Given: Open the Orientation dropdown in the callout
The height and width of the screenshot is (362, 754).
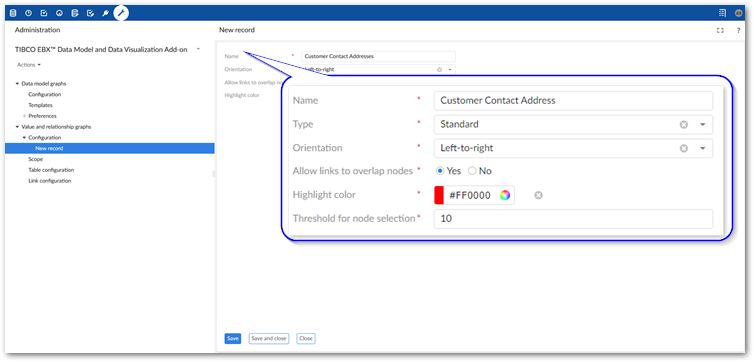Looking at the screenshot, I should pos(703,148).
